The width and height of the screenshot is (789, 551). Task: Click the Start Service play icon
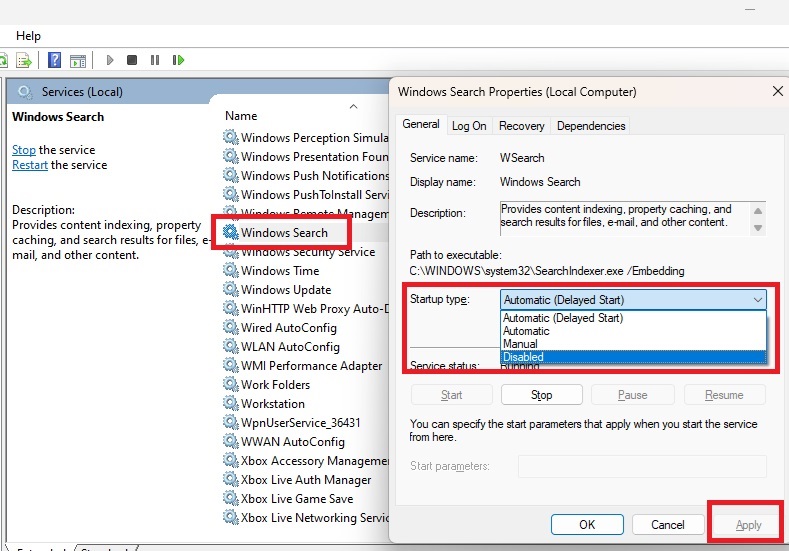pyautogui.click(x=110, y=60)
